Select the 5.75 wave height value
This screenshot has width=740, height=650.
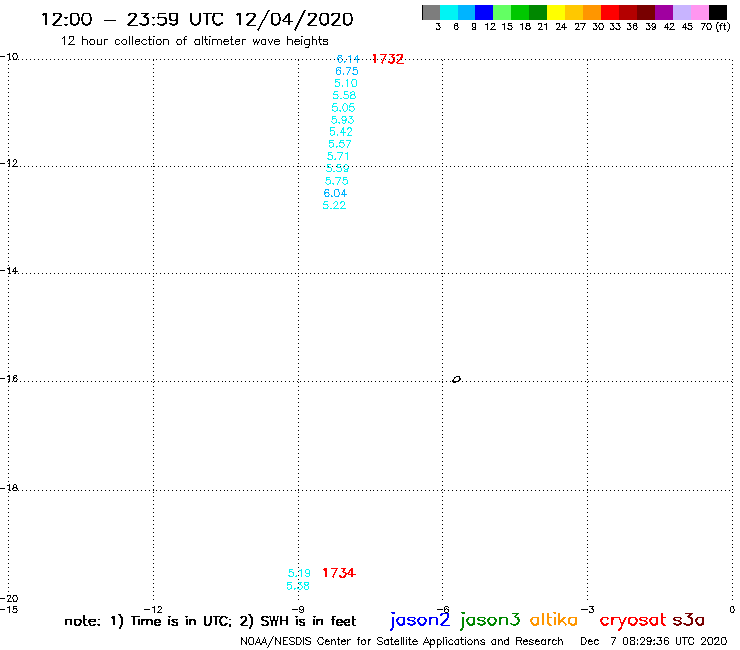(336, 181)
